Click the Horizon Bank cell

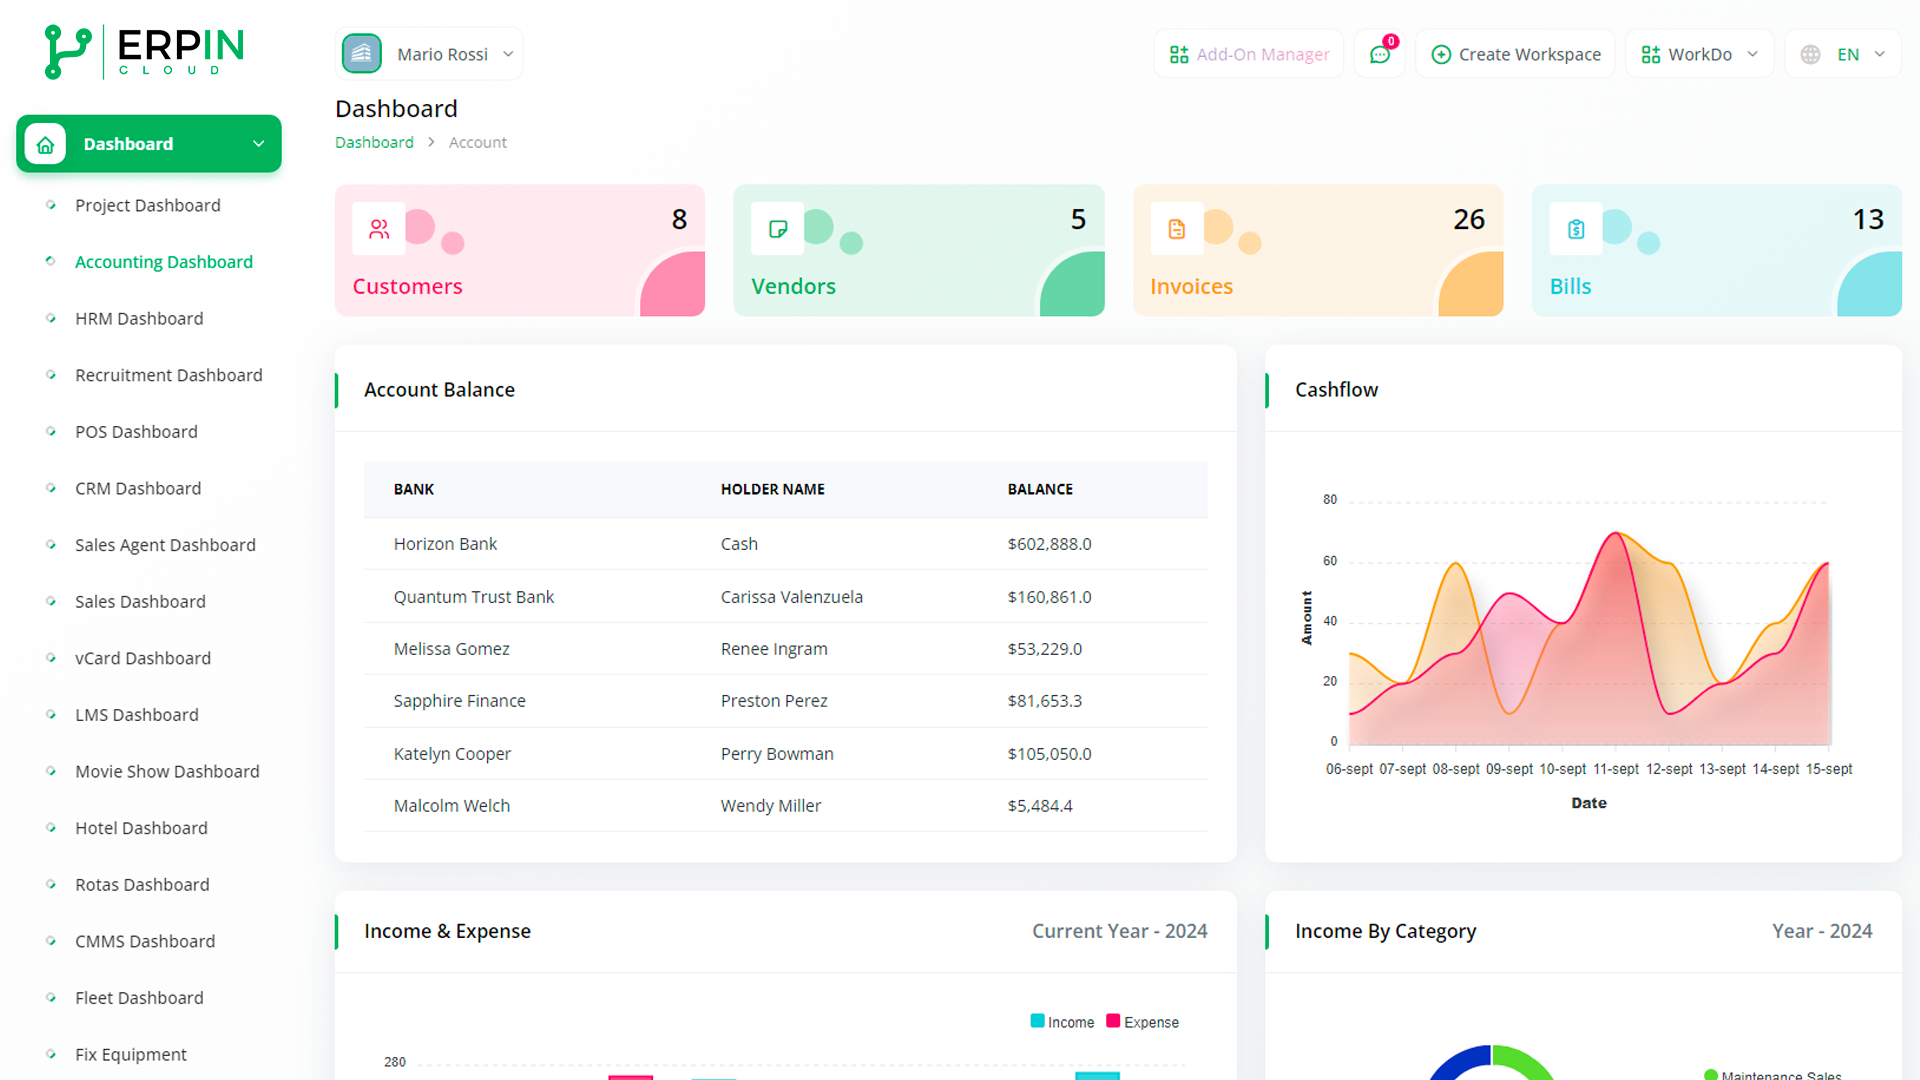pyautogui.click(x=445, y=544)
